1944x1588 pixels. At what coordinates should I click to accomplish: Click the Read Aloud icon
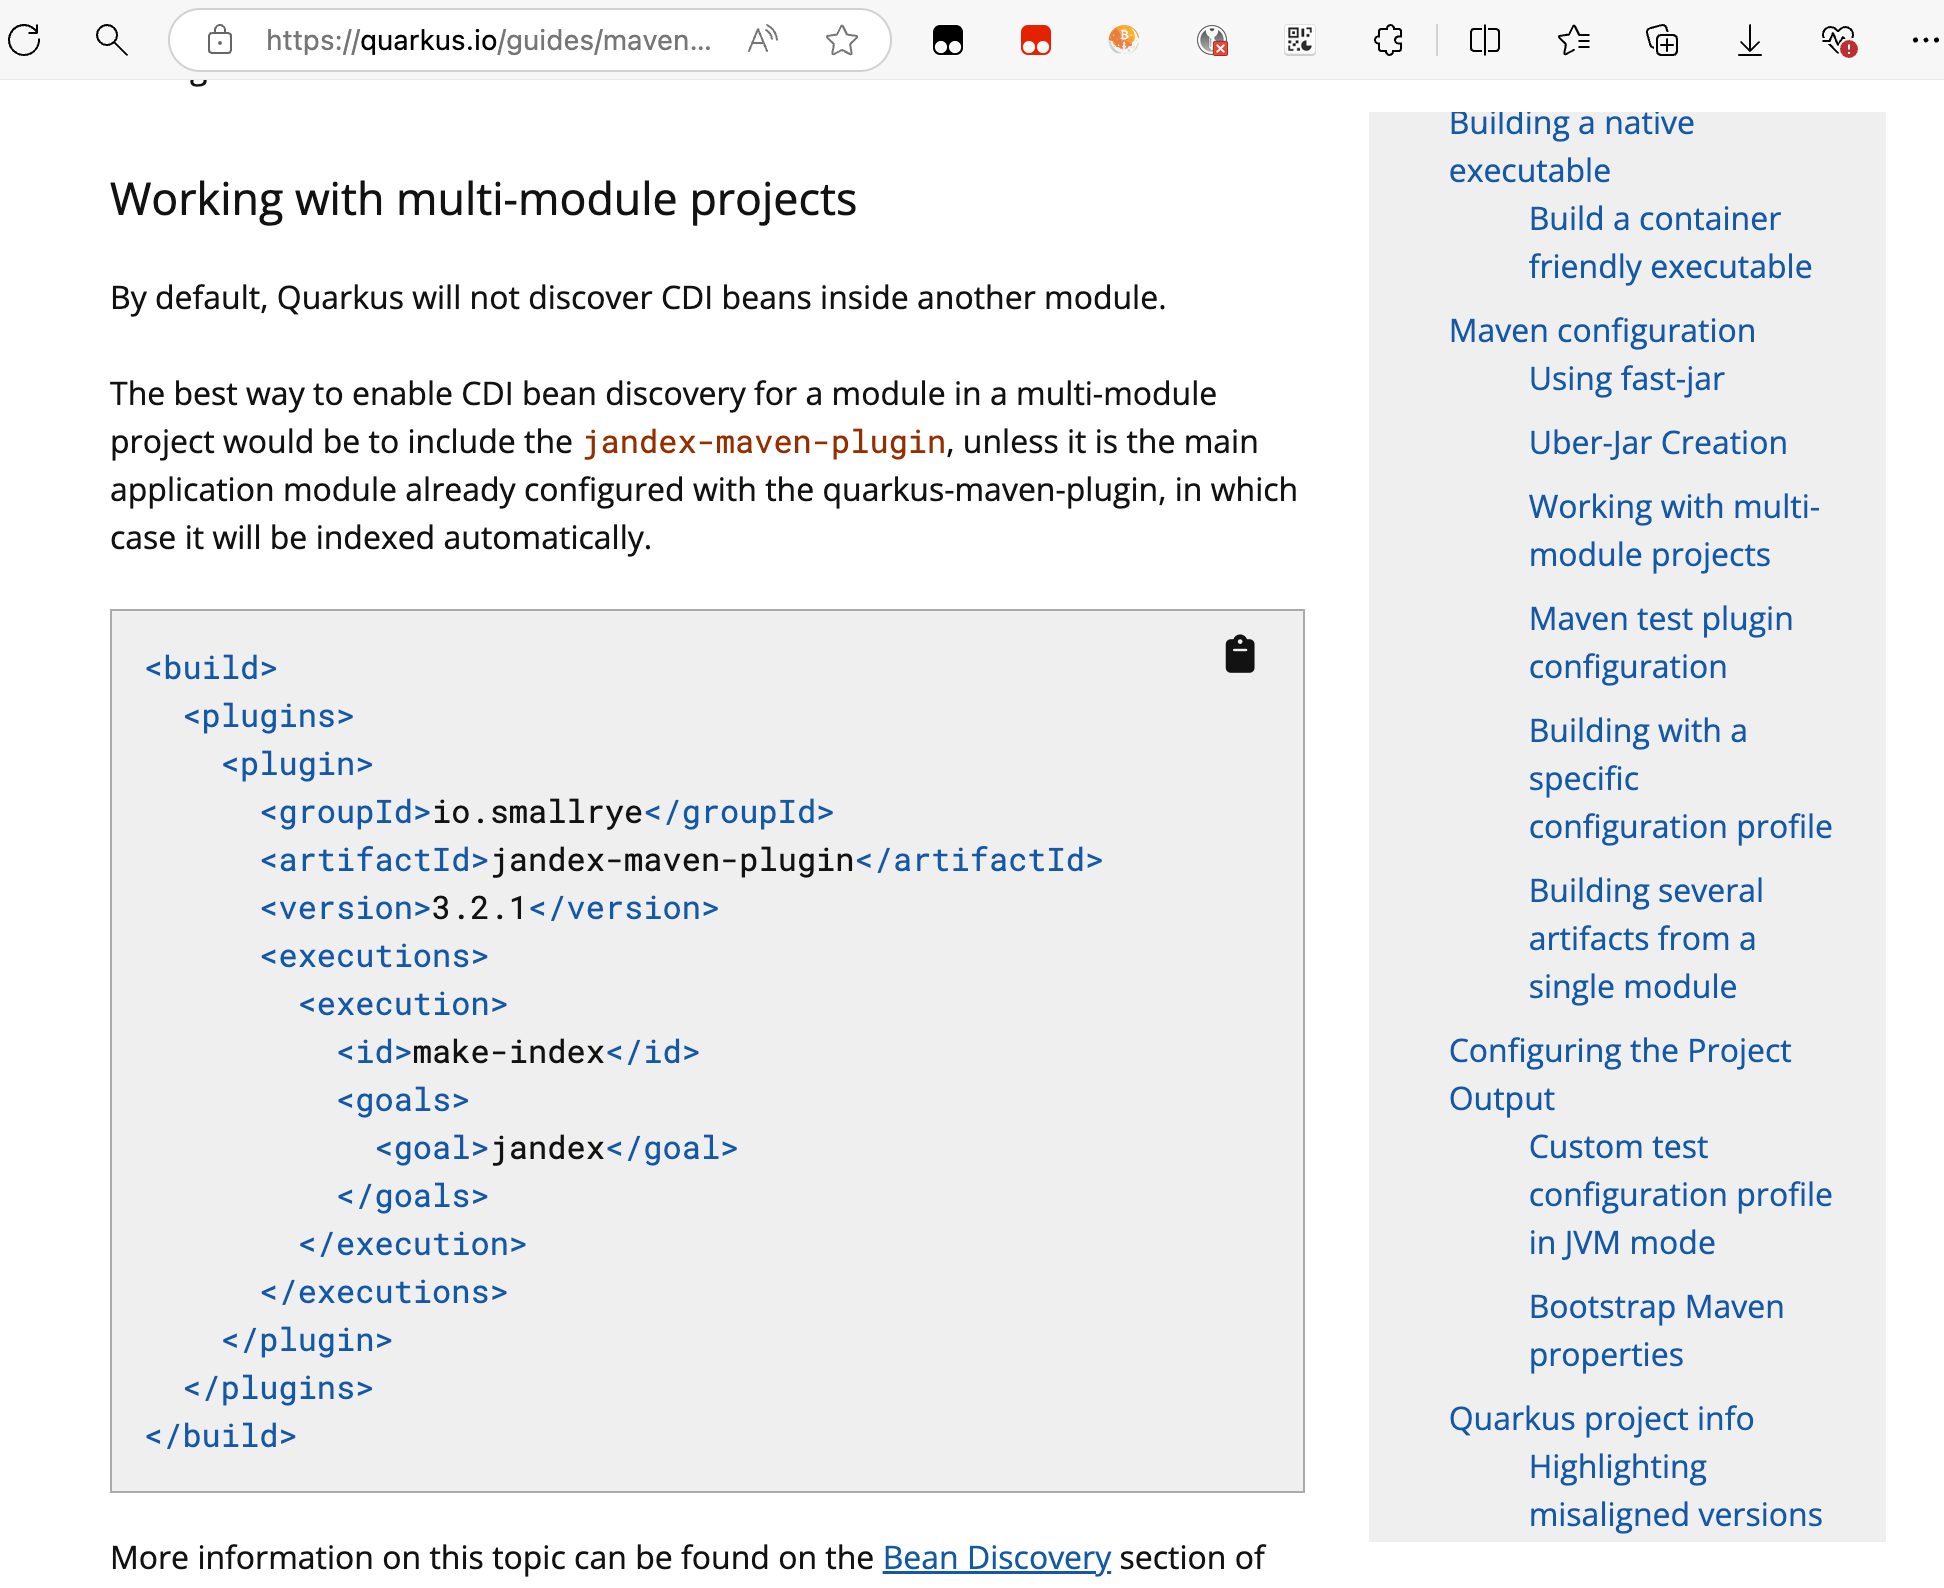762,40
